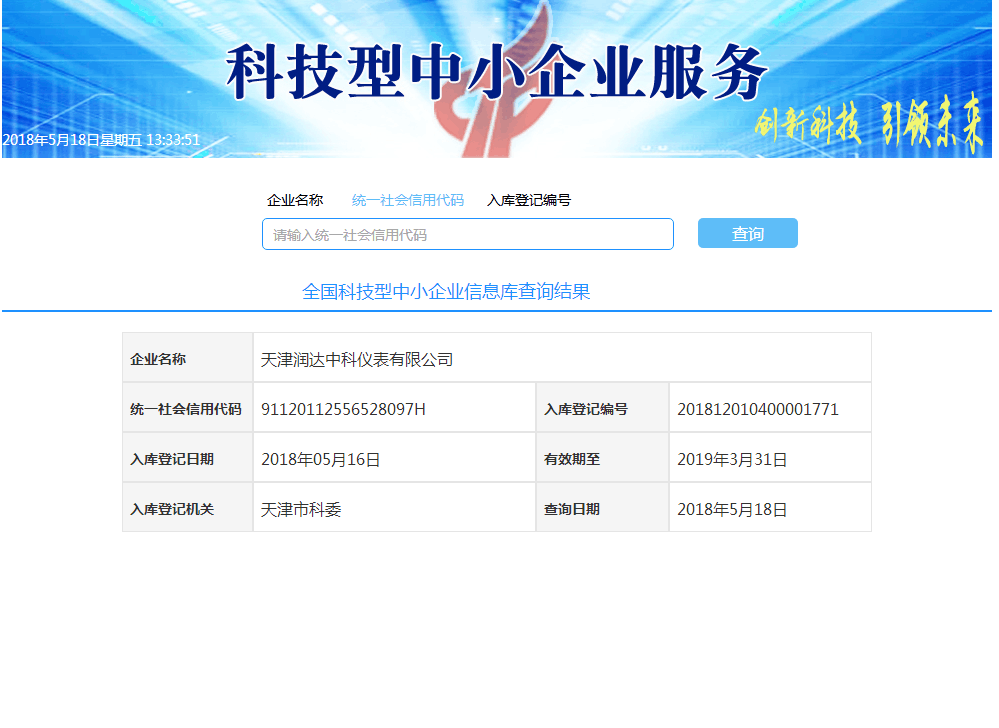This screenshot has width=999, height=728.
Task: Click registration number 201812010400001771
Action: [x=758, y=409]
